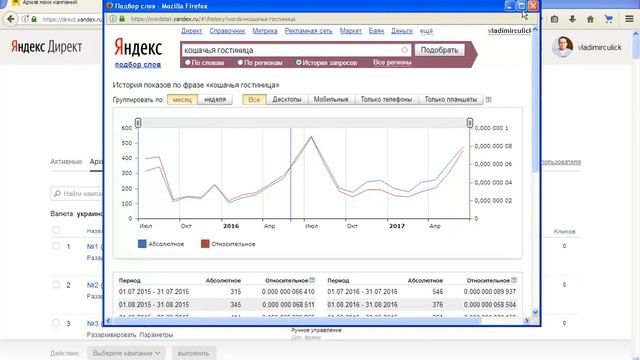The height and width of the screenshot is (360, 640).
Task: Check the select-all campaigns checkbox
Action: (56, 230)
